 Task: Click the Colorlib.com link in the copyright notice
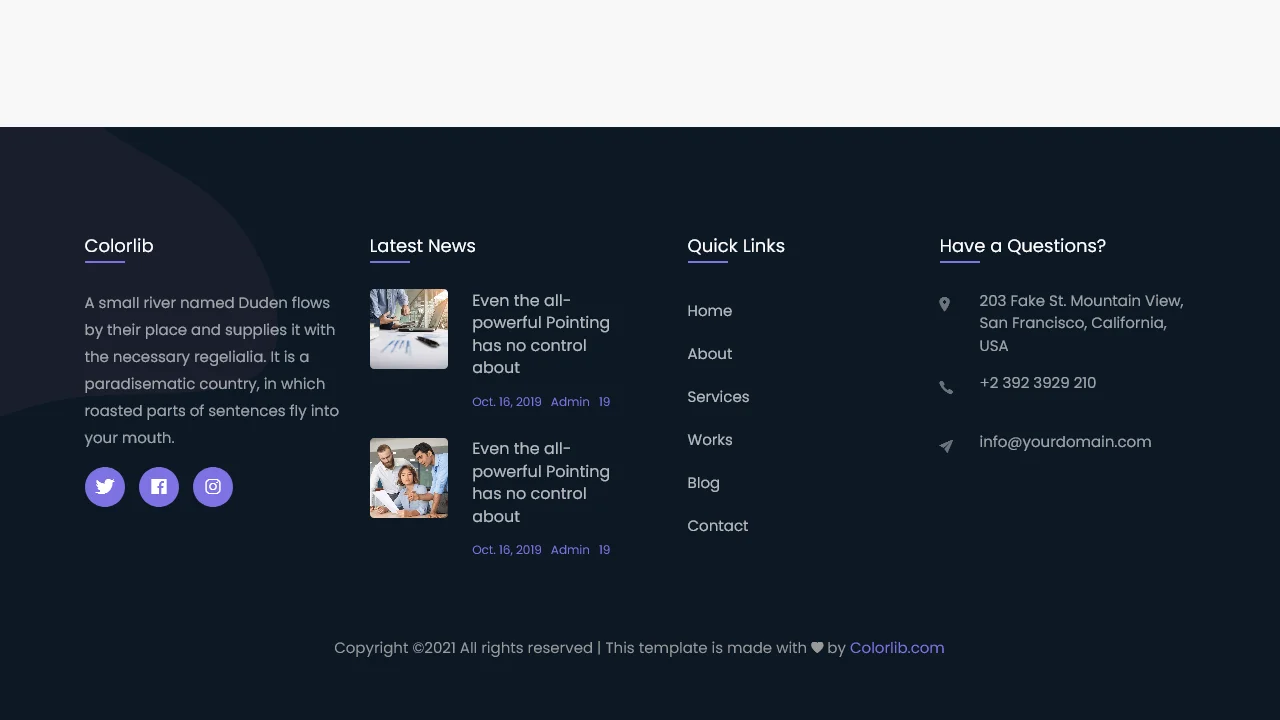click(896, 647)
